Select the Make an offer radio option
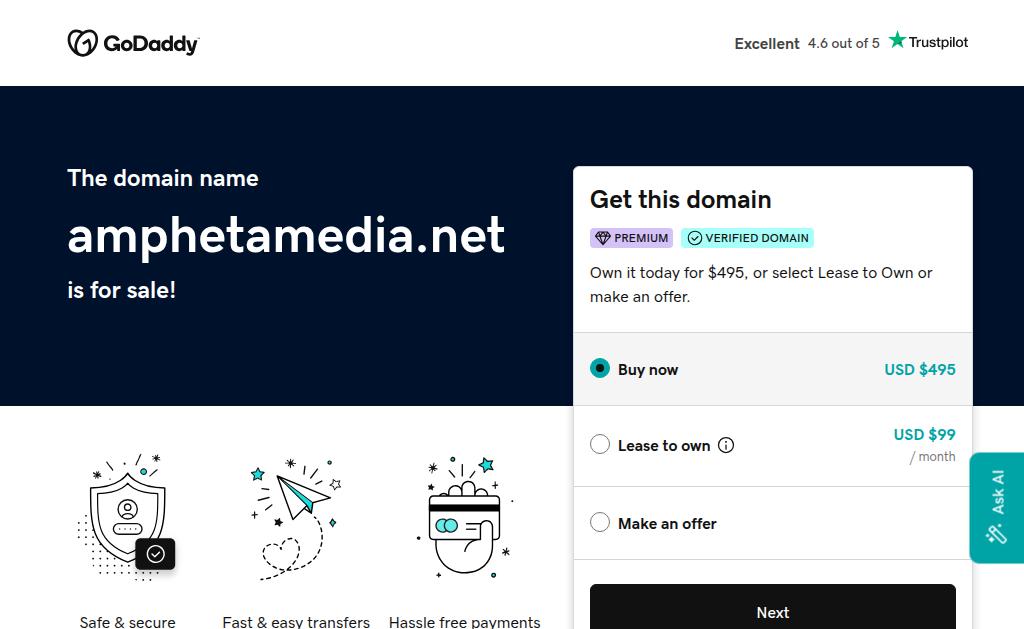1024x629 pixels. coord(600,522)
